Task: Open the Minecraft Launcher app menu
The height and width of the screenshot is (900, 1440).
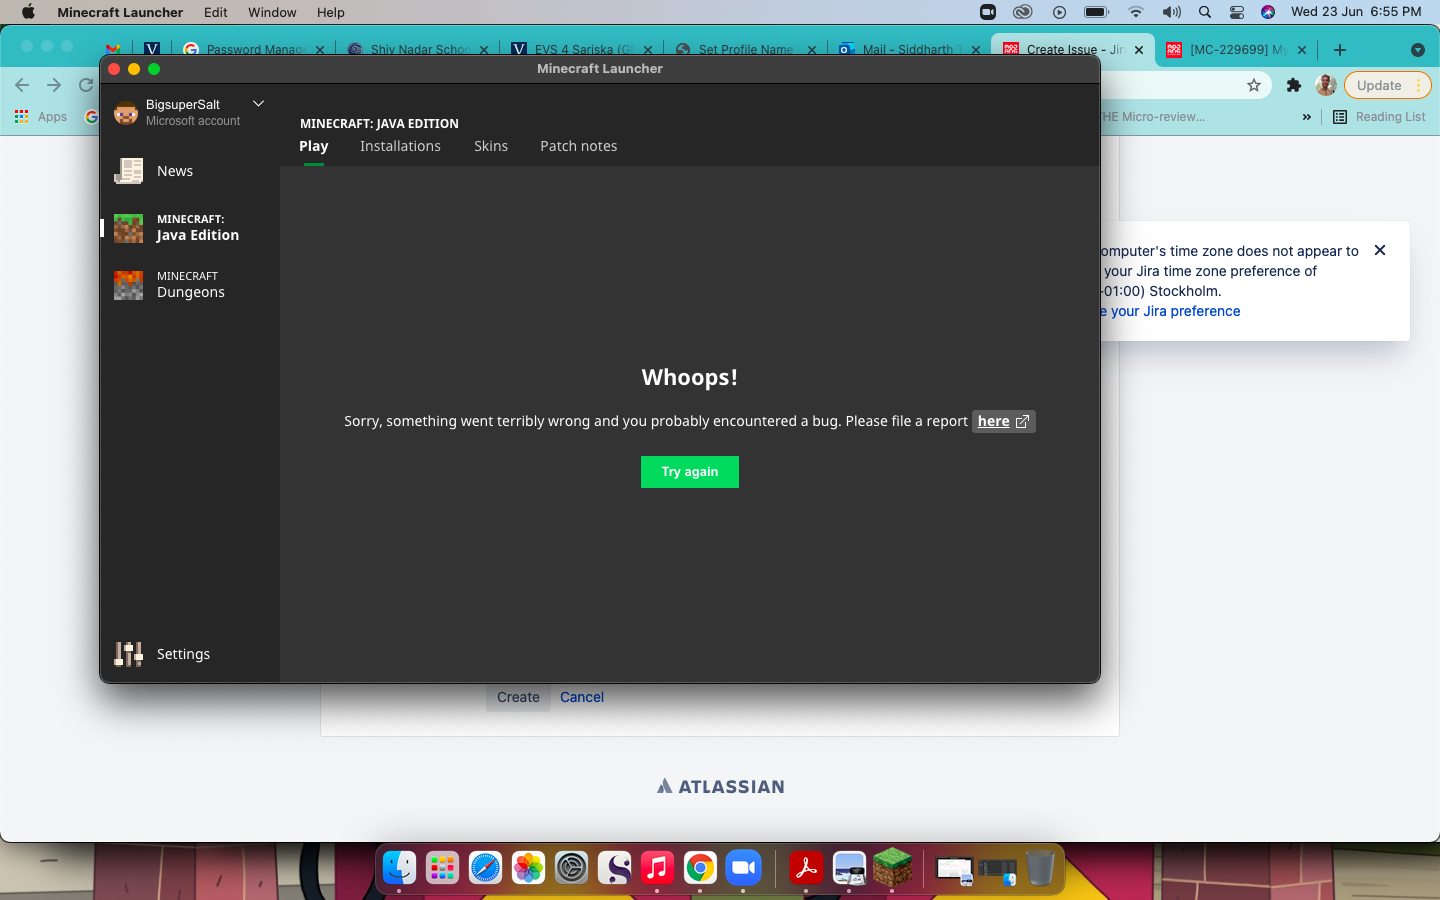Action: (120, 12)
